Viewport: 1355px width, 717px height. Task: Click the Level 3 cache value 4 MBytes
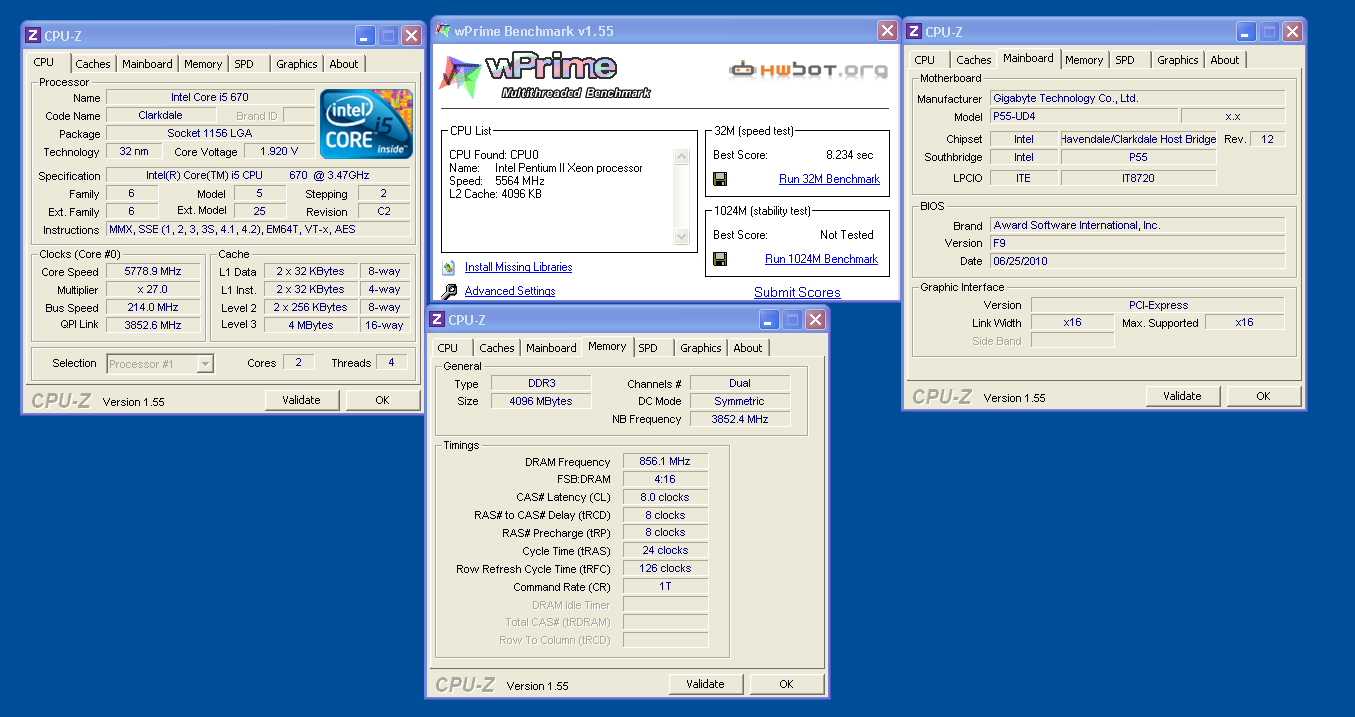pos(310,326)
